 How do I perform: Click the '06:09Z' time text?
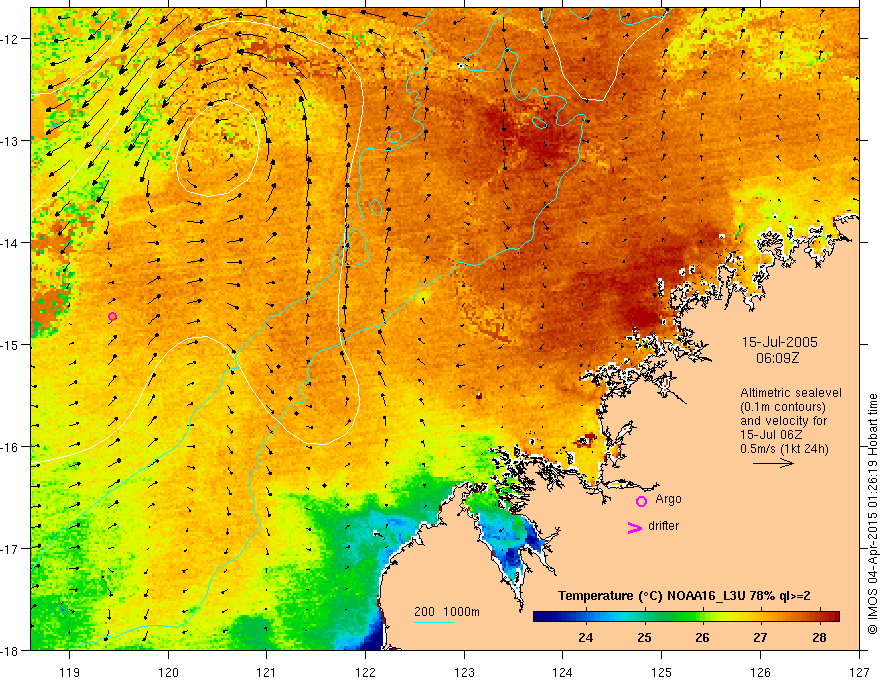point(777,358)
